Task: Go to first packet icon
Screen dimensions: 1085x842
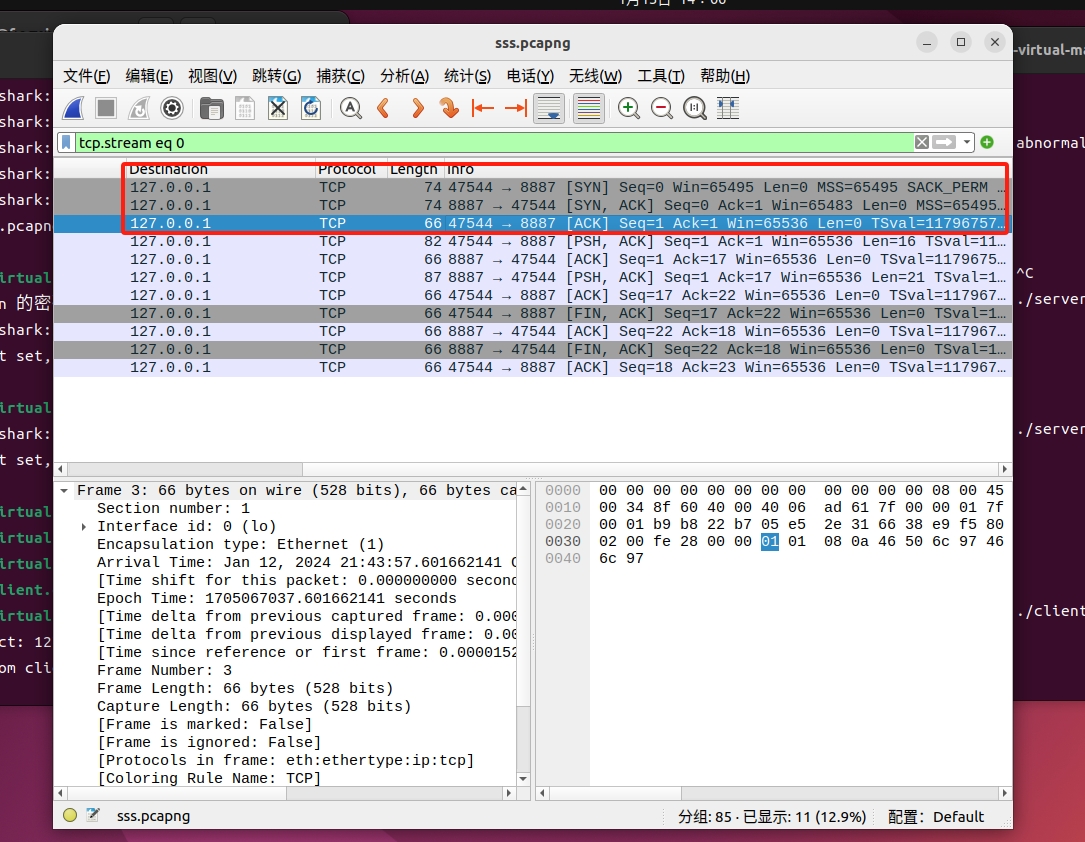Action: pyautogui.click(x=483, y=108)
